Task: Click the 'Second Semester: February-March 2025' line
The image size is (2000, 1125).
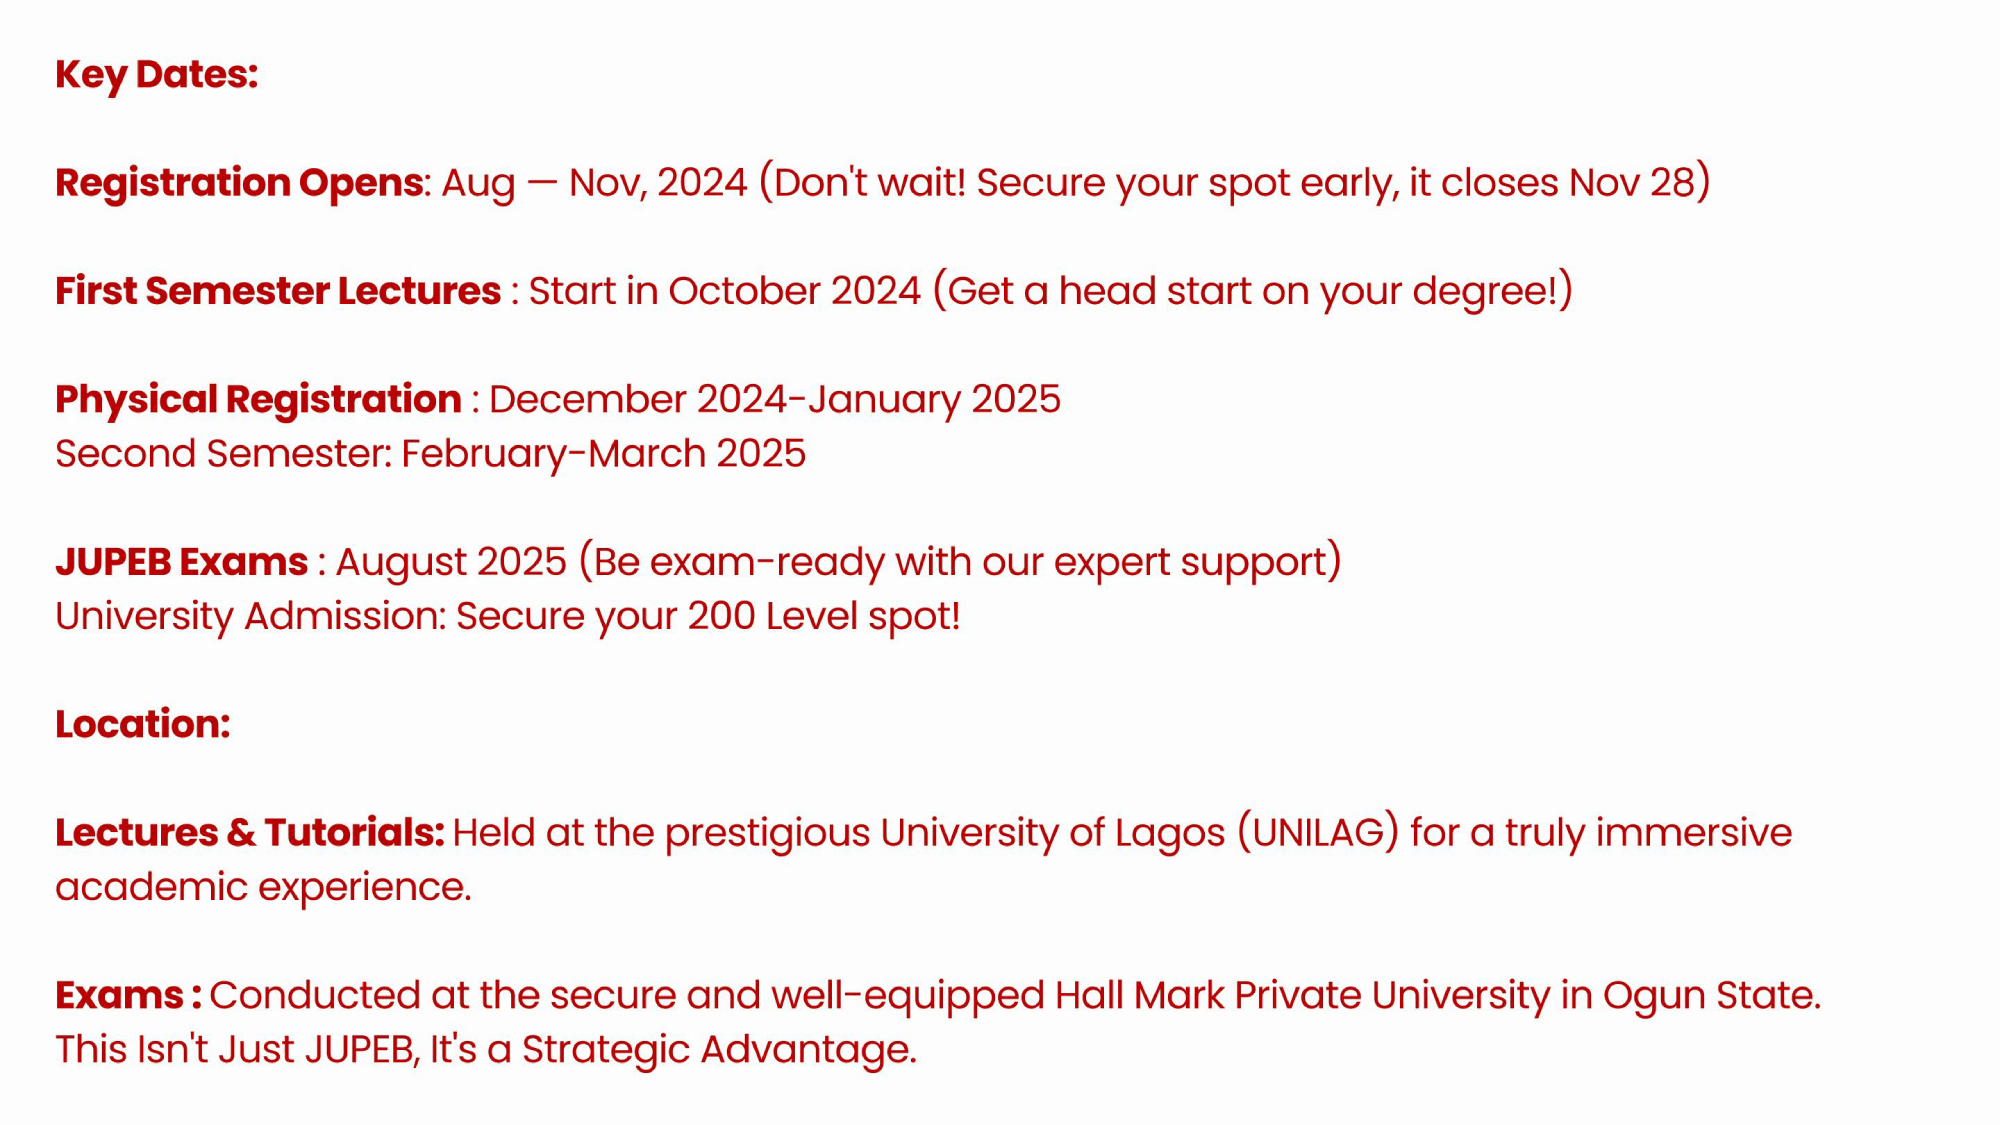Action: (430, 454)
